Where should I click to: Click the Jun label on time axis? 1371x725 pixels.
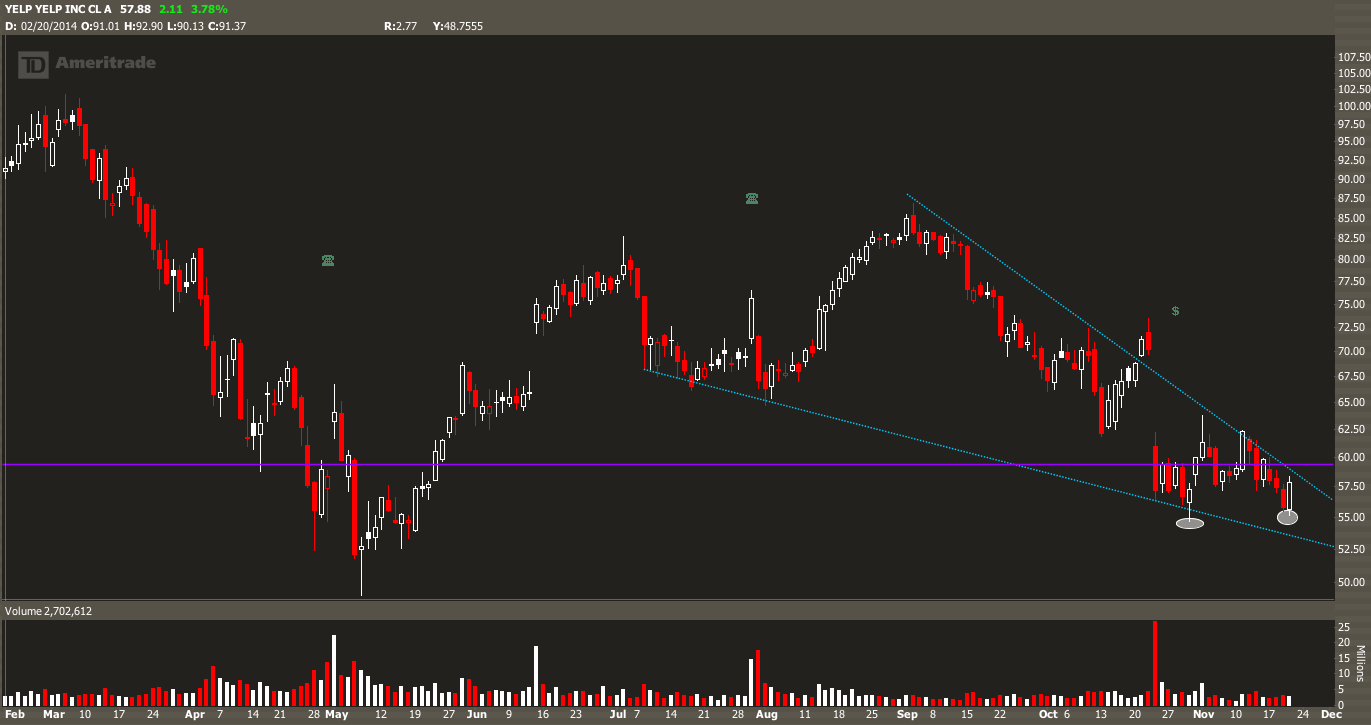pyautogui.click(x=477, y=716)
